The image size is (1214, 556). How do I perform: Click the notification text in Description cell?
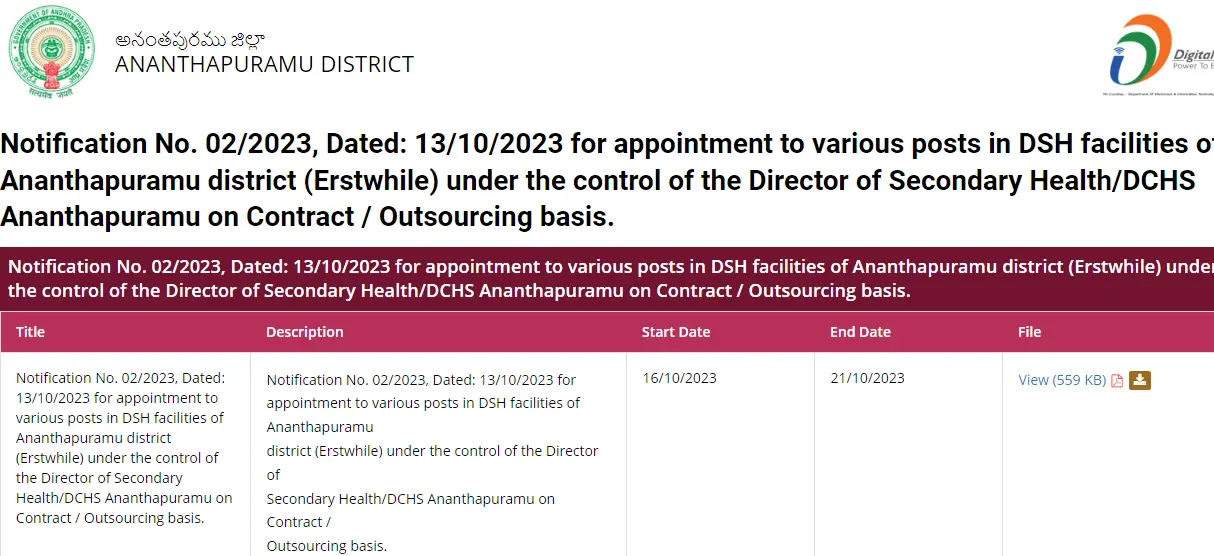pos(433,463)
